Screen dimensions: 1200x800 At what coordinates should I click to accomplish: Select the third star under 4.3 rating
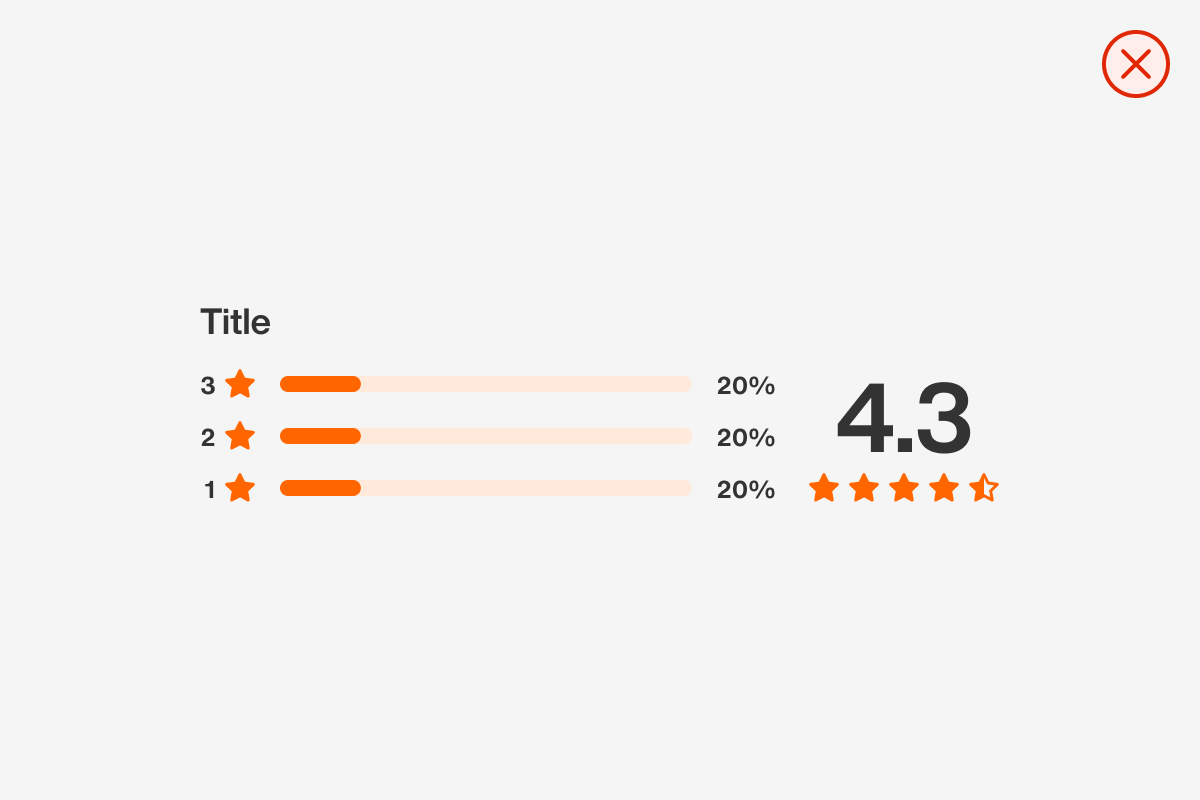(904, 488)
